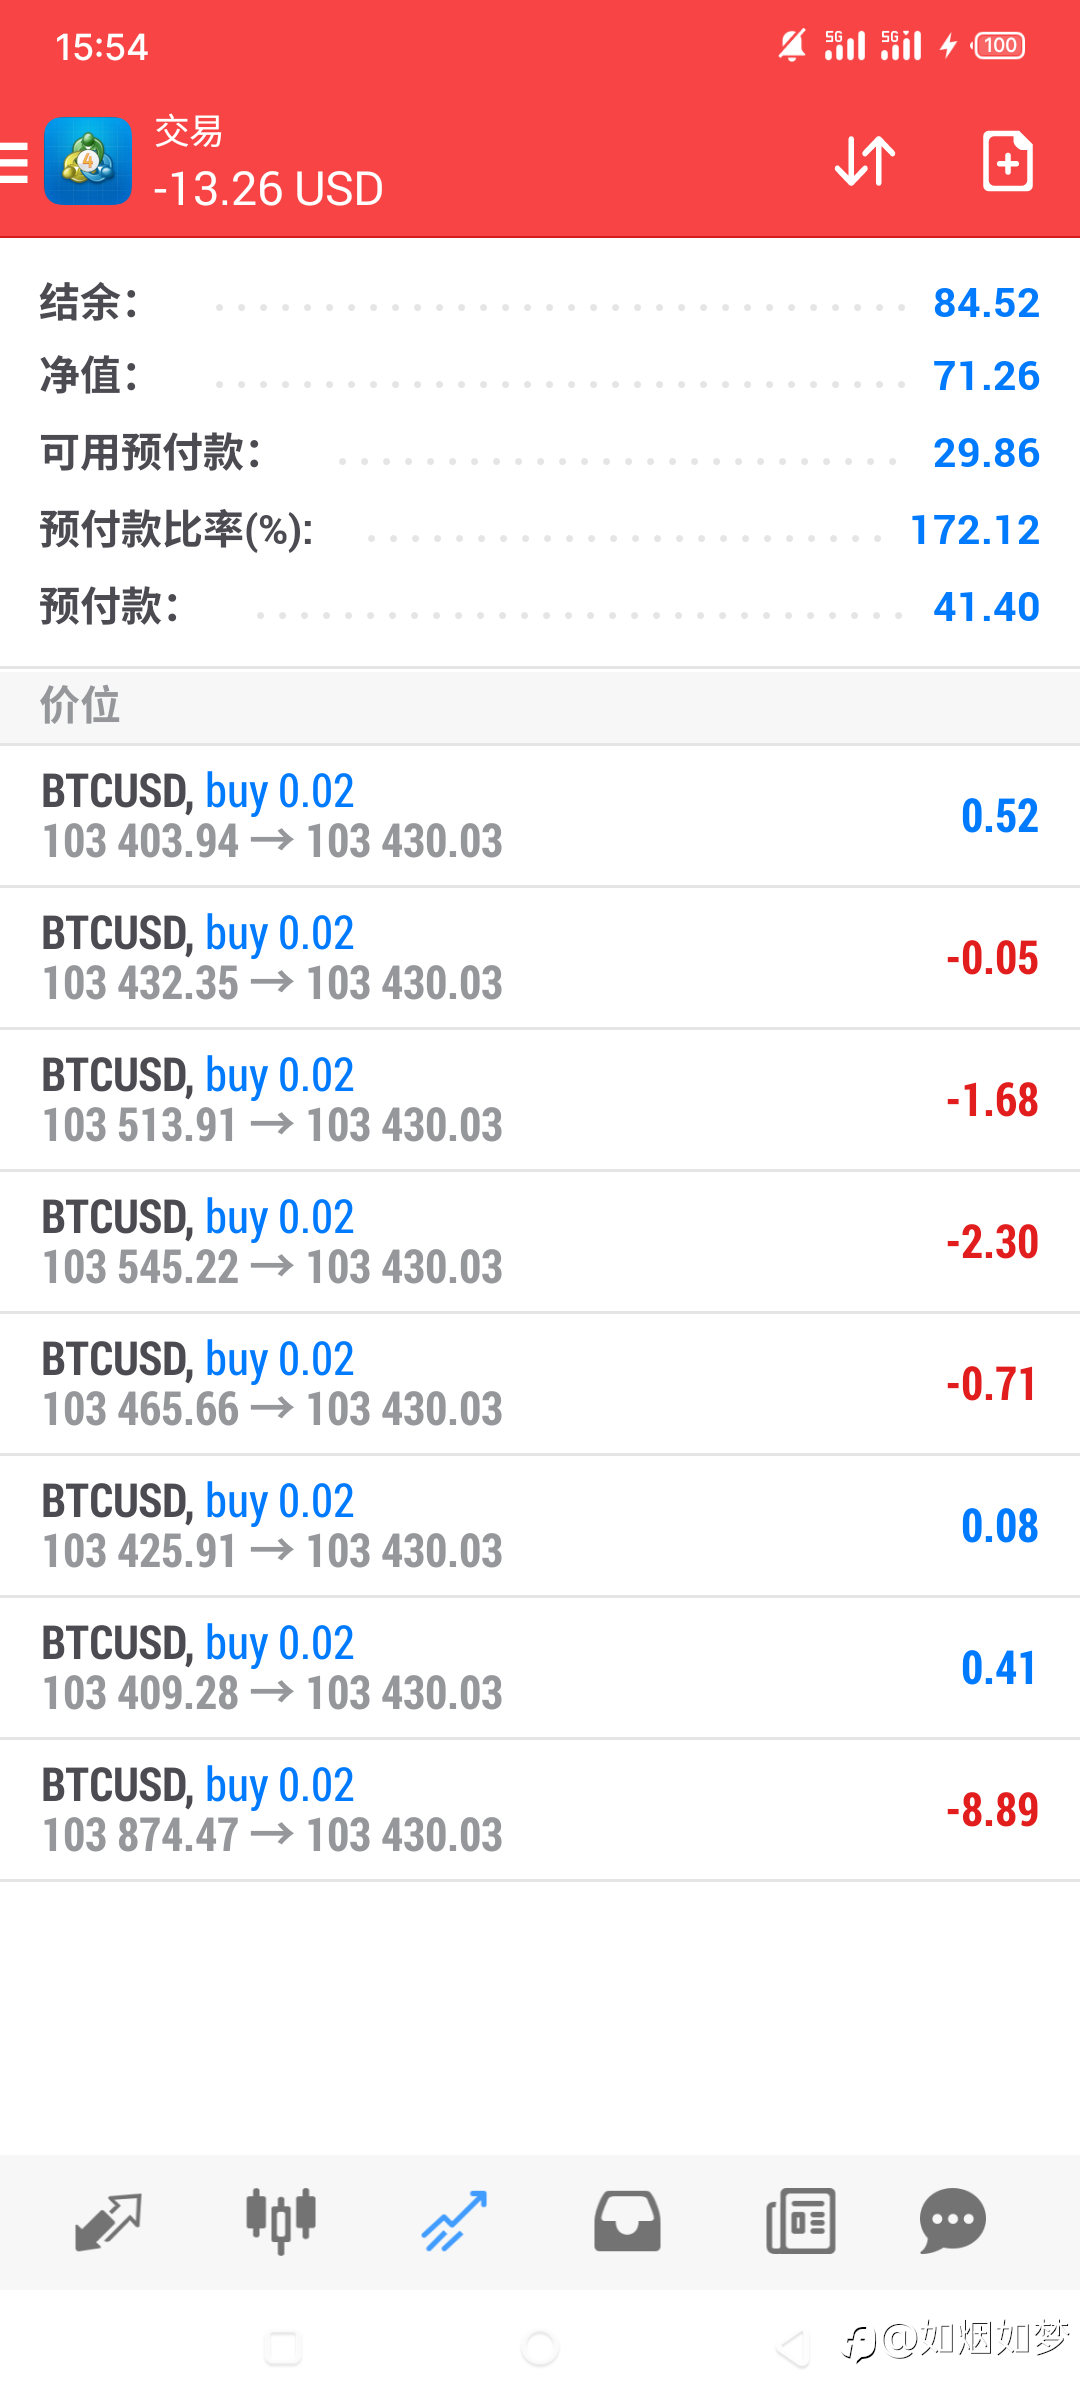The image size is (1080, 2400).
Task: Select BTCUSD position opened at 103 545.22
Action: (540, 1242)
